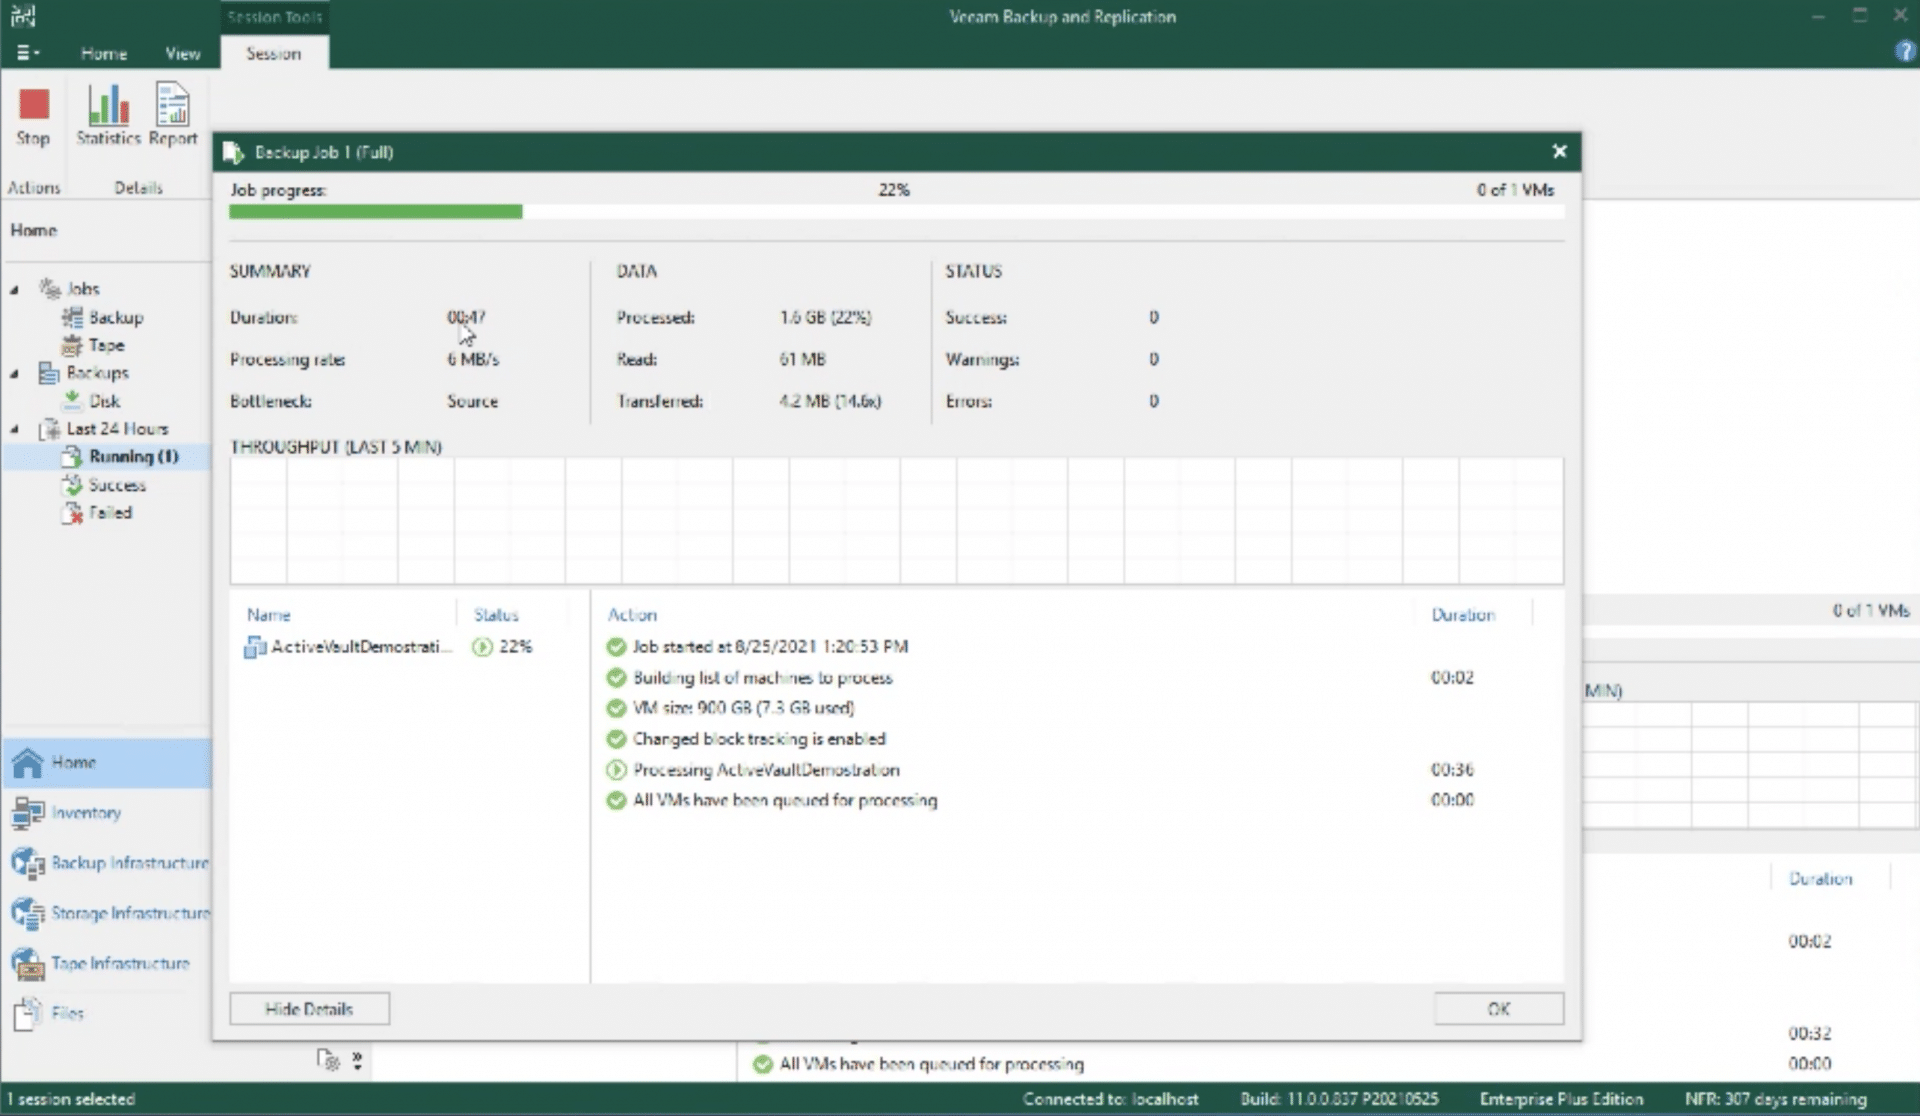The width and height of the screenshot is (1920, 1116).
Task: Open the Report for this session
Action: point(173,117)
